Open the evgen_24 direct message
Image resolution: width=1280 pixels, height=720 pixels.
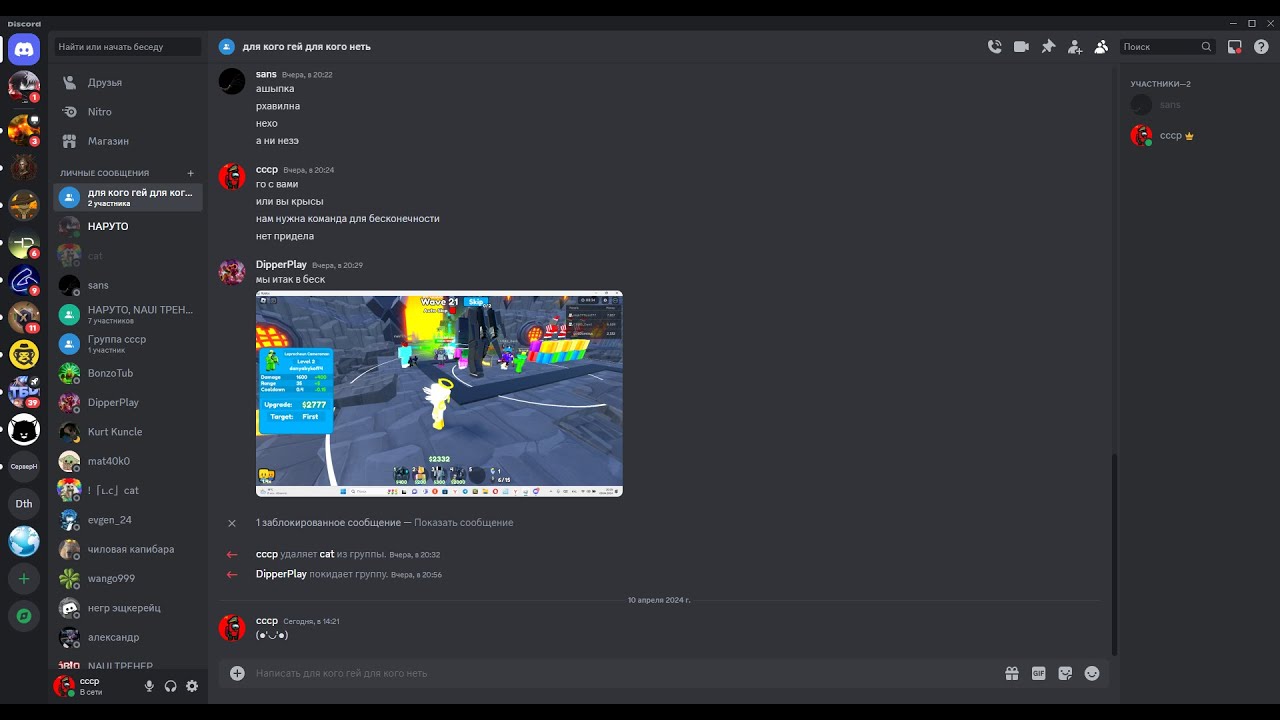point(128,520)
